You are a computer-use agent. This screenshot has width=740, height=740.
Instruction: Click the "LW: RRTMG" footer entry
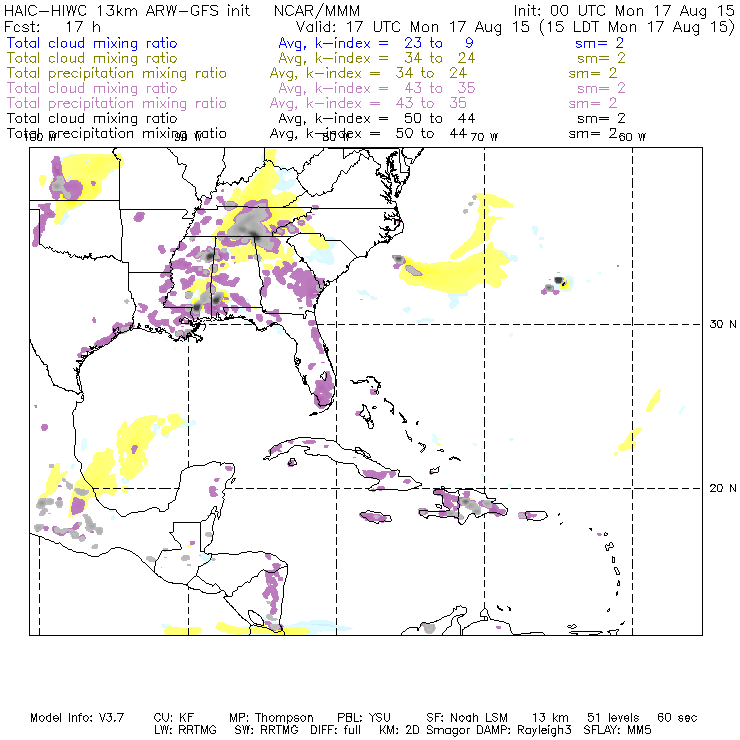185,730
